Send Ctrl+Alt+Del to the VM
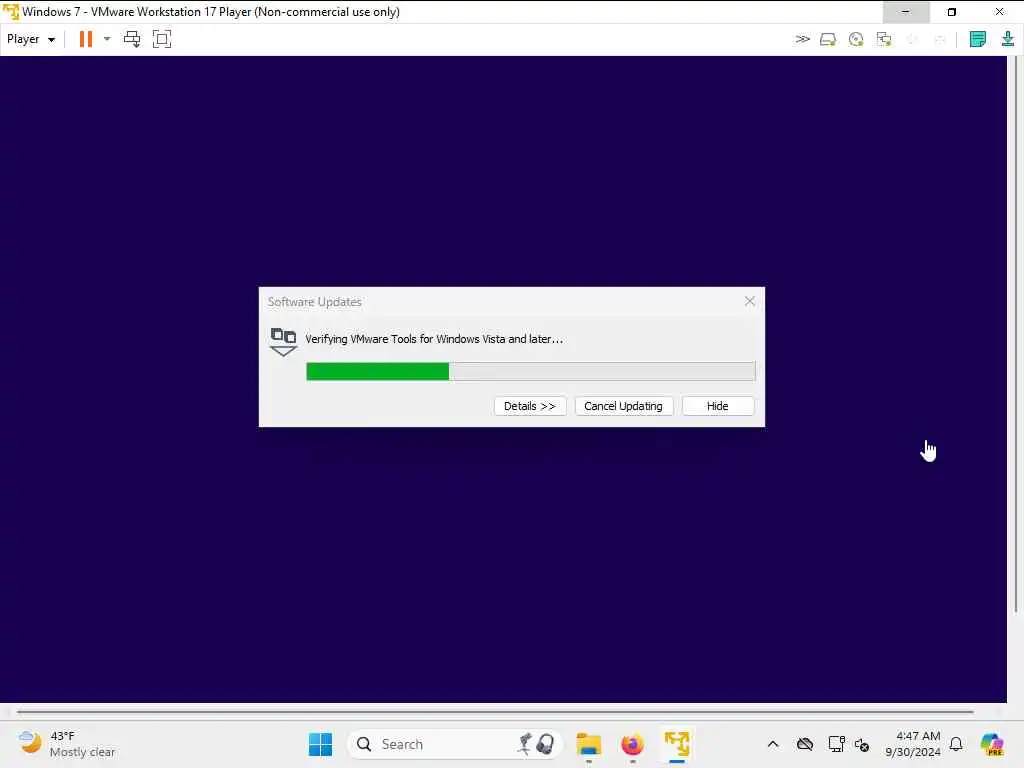1024x768 pixels. pos(132,39)
